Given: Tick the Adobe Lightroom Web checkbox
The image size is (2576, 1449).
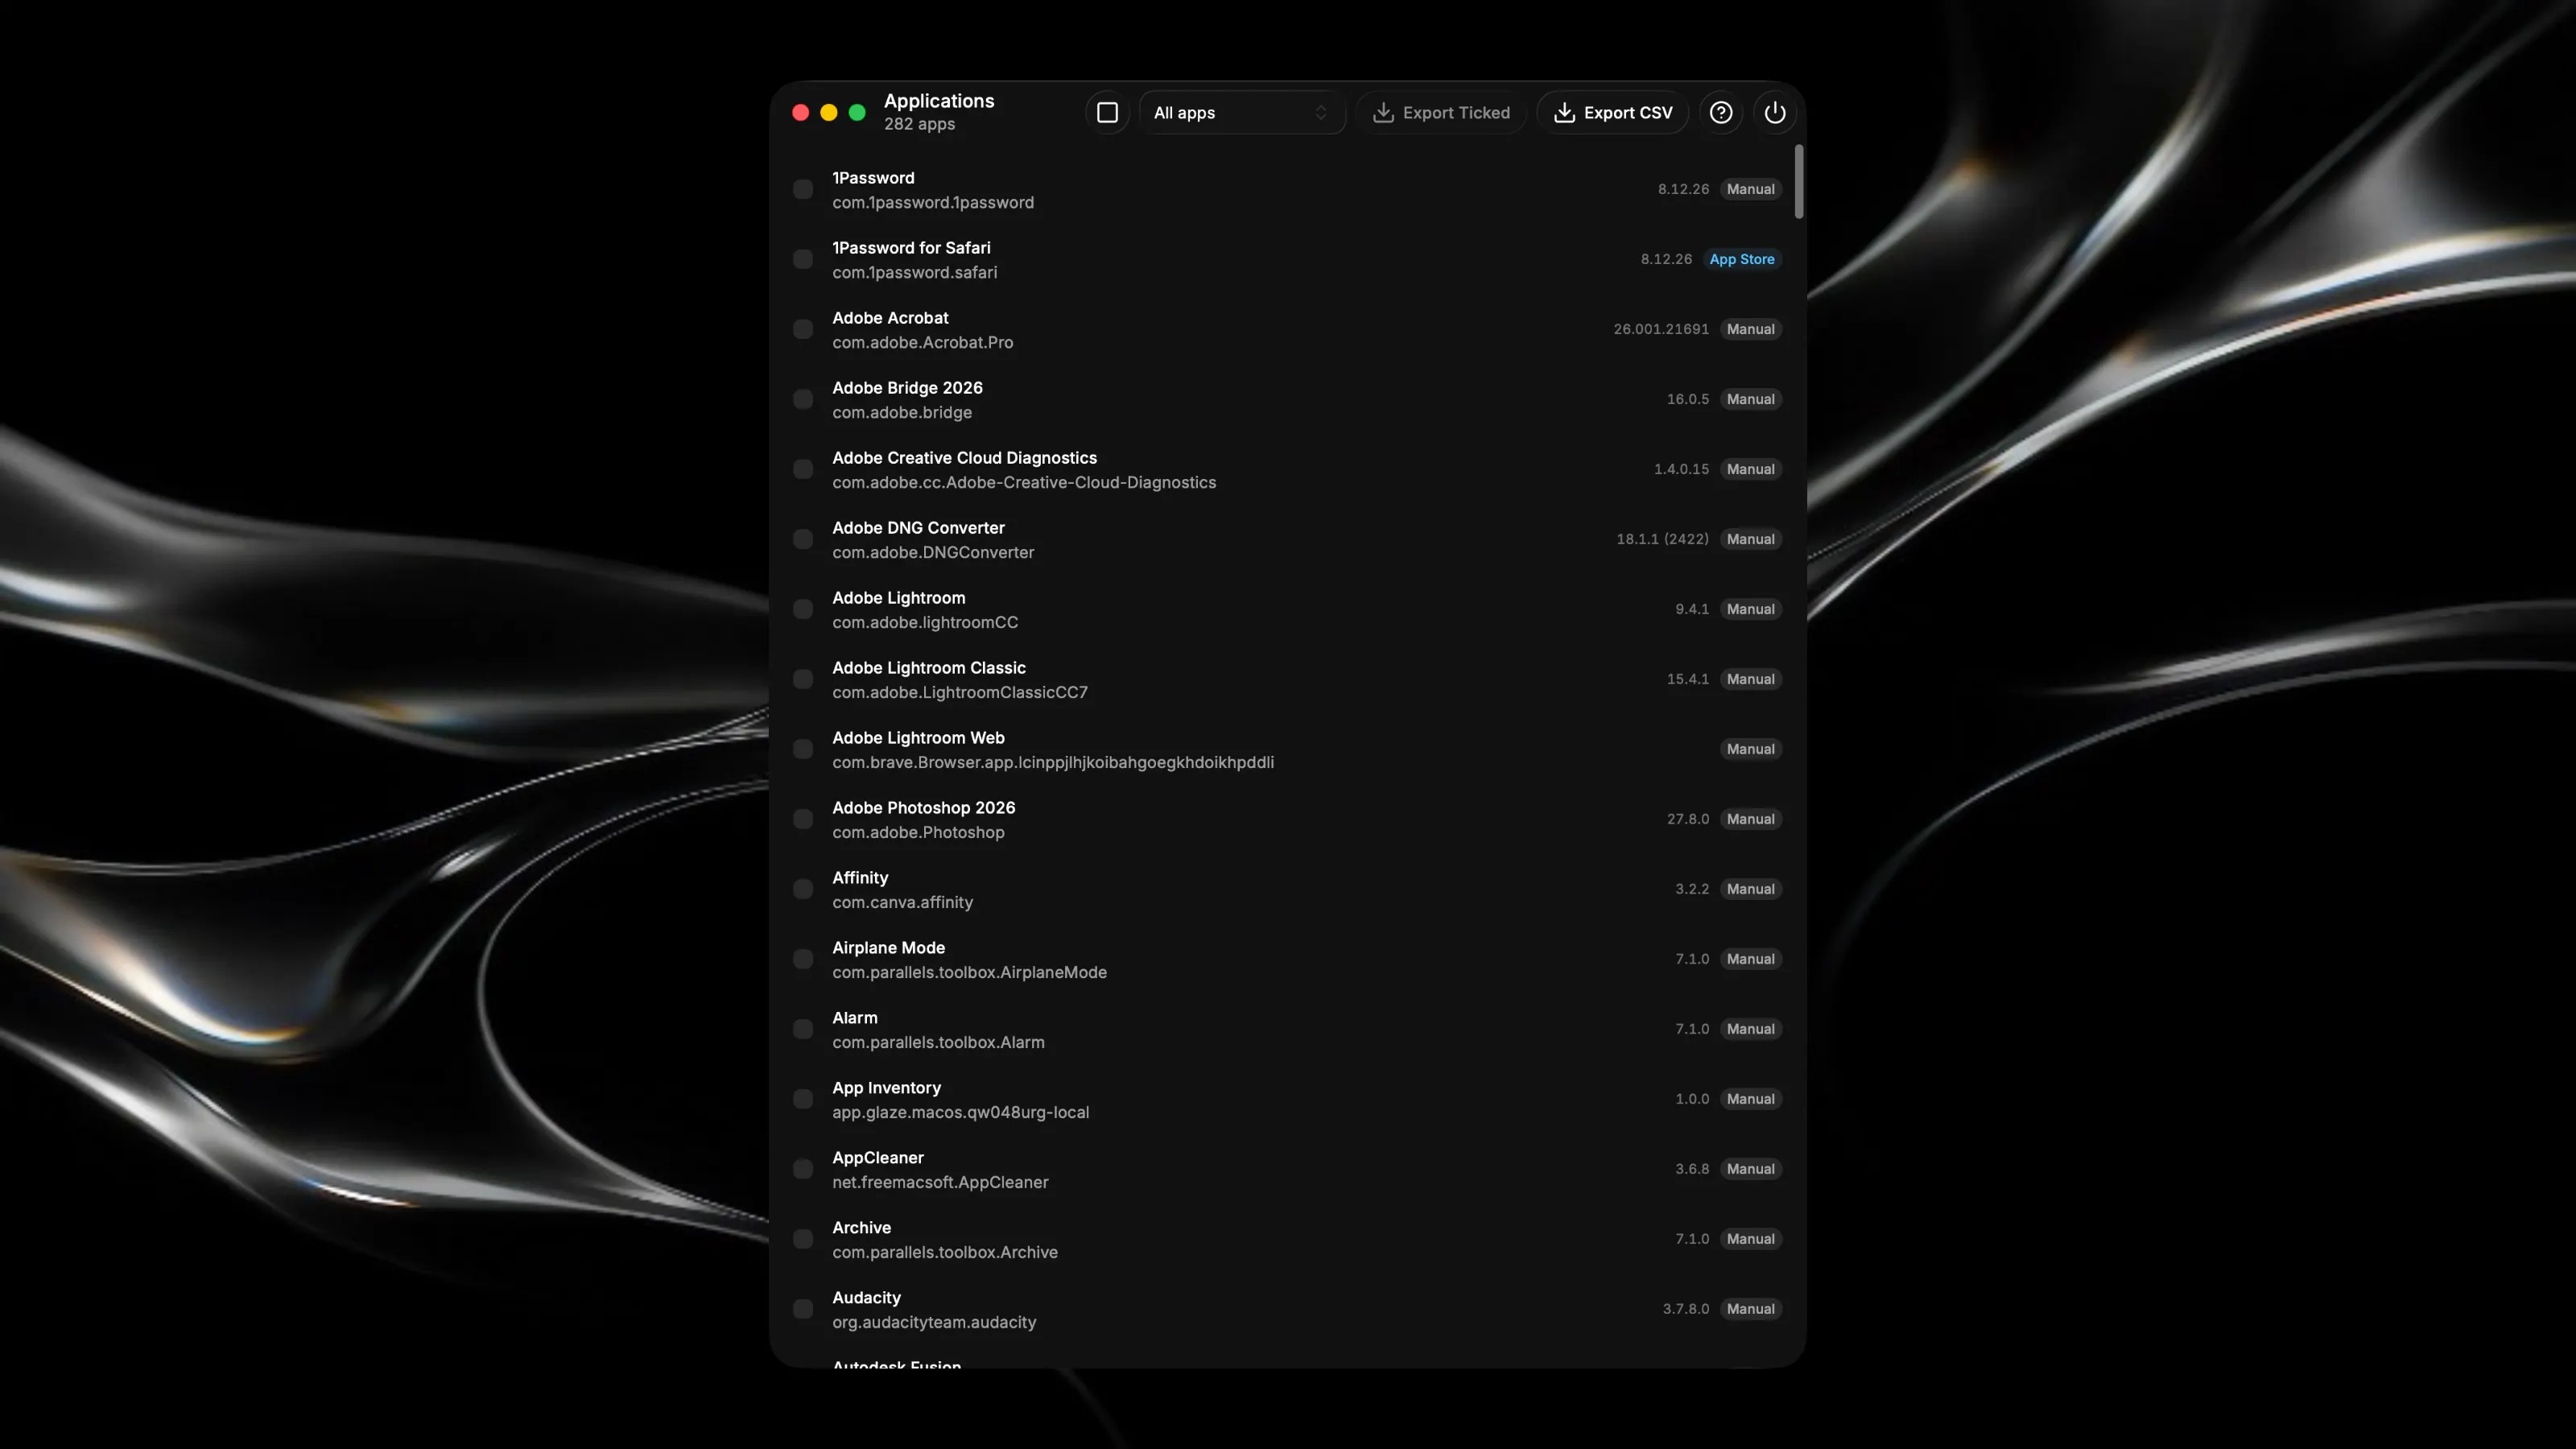Looking at the screenshot, I should pos(803,749).
